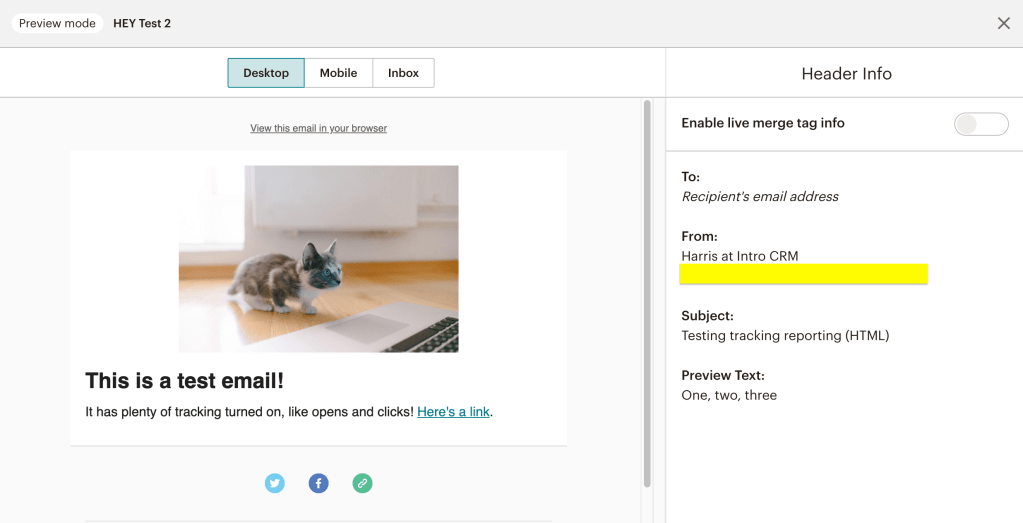Open the Inbox preview tab
The image size is (1023, 523).
click(x=403, y=73)
